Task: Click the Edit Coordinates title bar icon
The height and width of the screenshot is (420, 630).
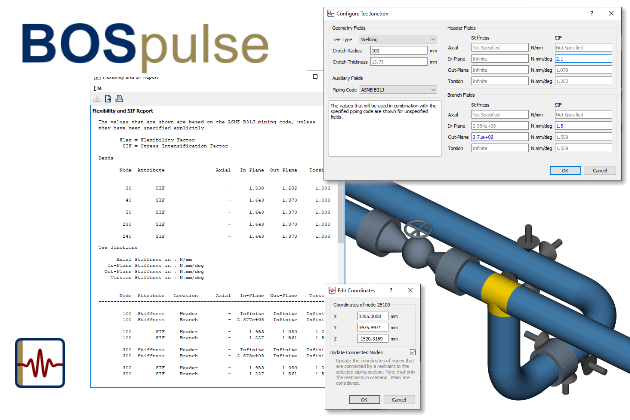Action: (332, 290)
